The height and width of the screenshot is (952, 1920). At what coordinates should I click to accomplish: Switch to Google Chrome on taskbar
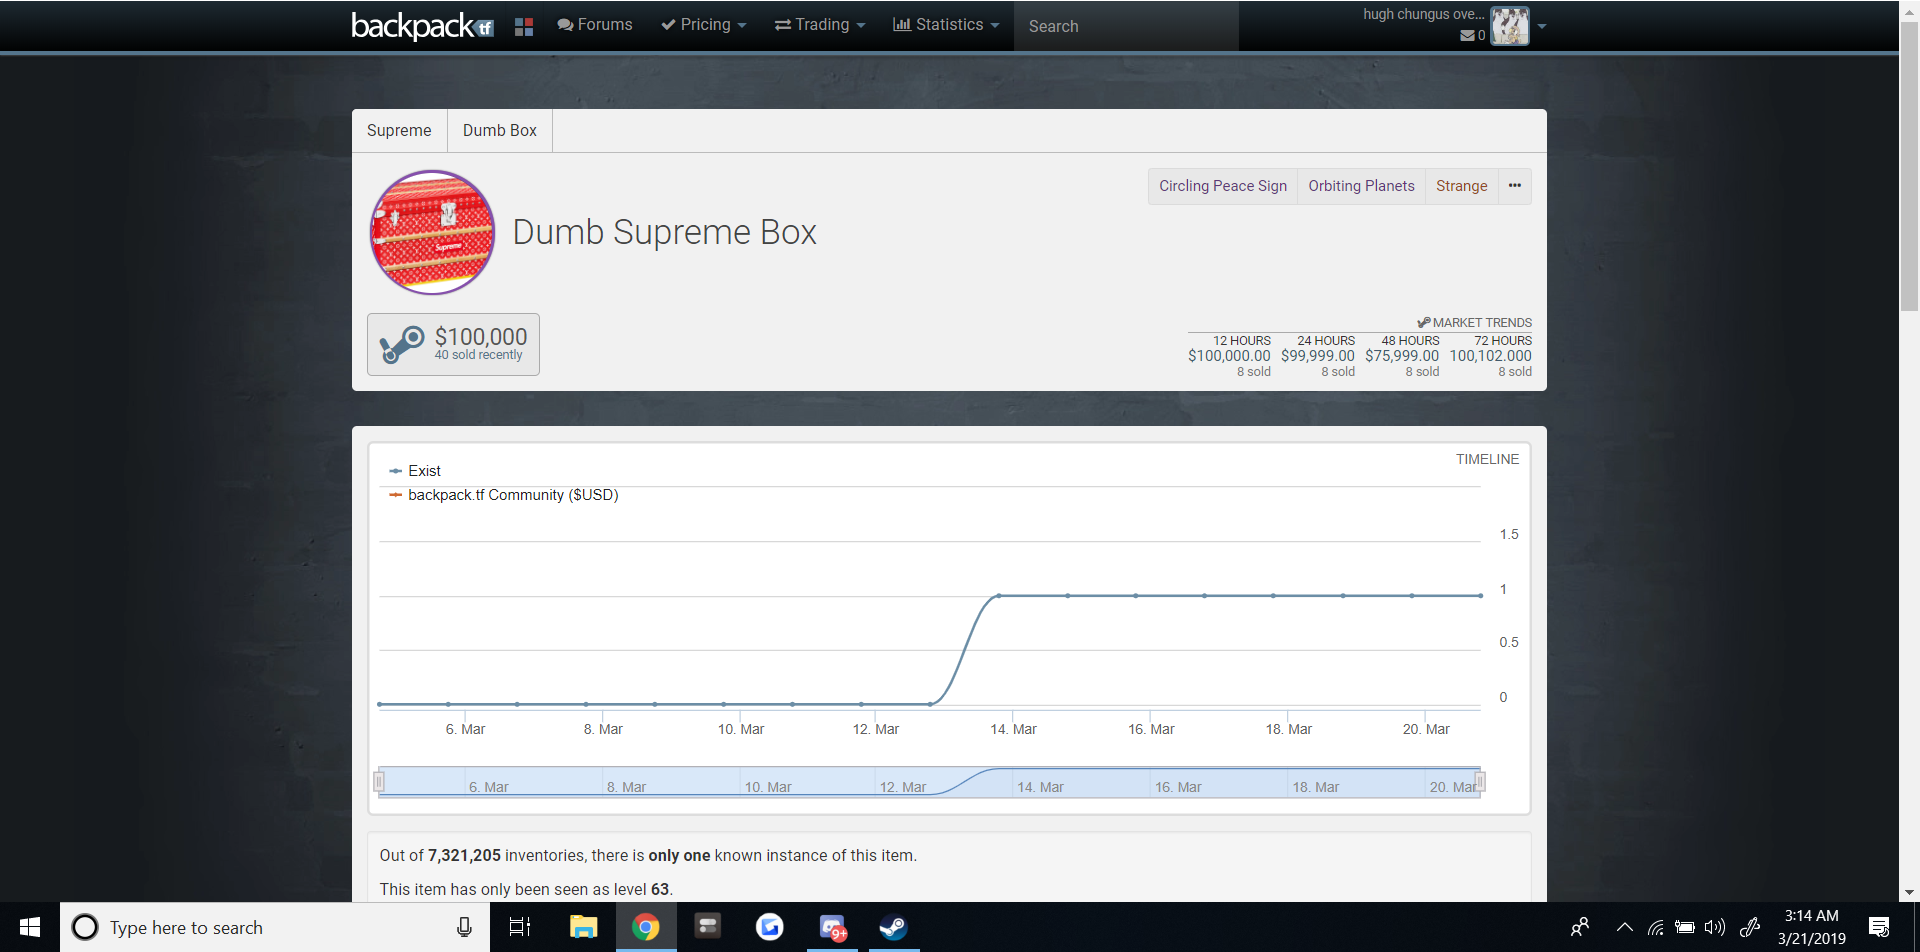click(646, 927)
